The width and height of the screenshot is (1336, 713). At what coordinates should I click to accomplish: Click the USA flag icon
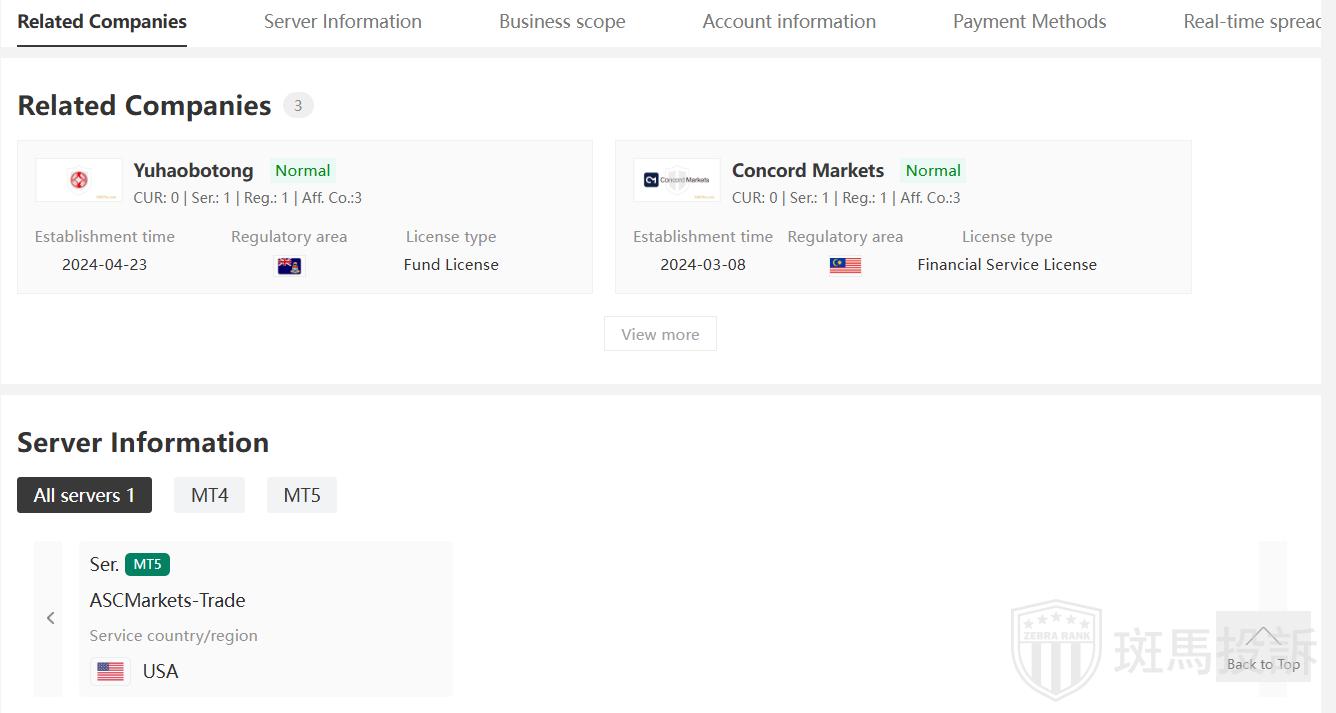tap(111, 671)
